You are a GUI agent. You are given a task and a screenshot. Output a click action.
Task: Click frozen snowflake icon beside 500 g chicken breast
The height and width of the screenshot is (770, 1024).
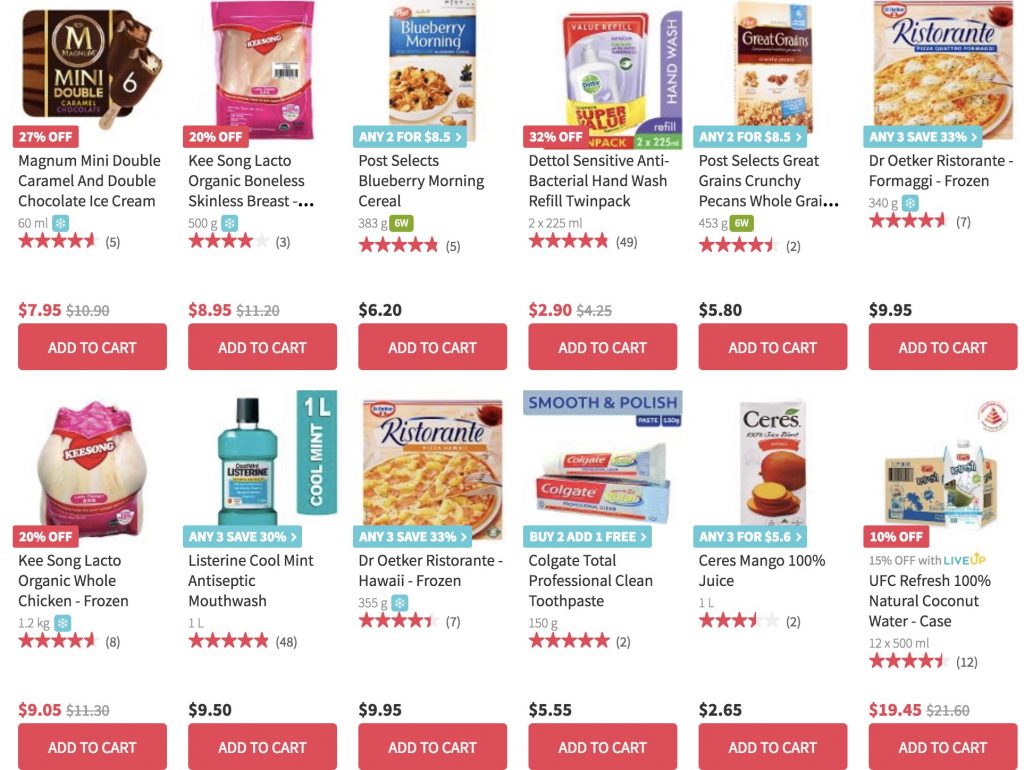tap(229, 223)
